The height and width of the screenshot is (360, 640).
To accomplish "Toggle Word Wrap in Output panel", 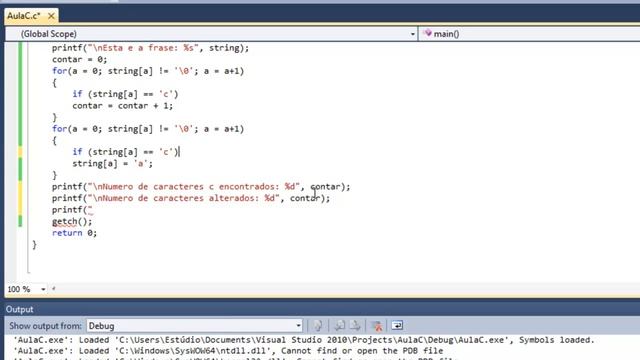I will [397, 326].
